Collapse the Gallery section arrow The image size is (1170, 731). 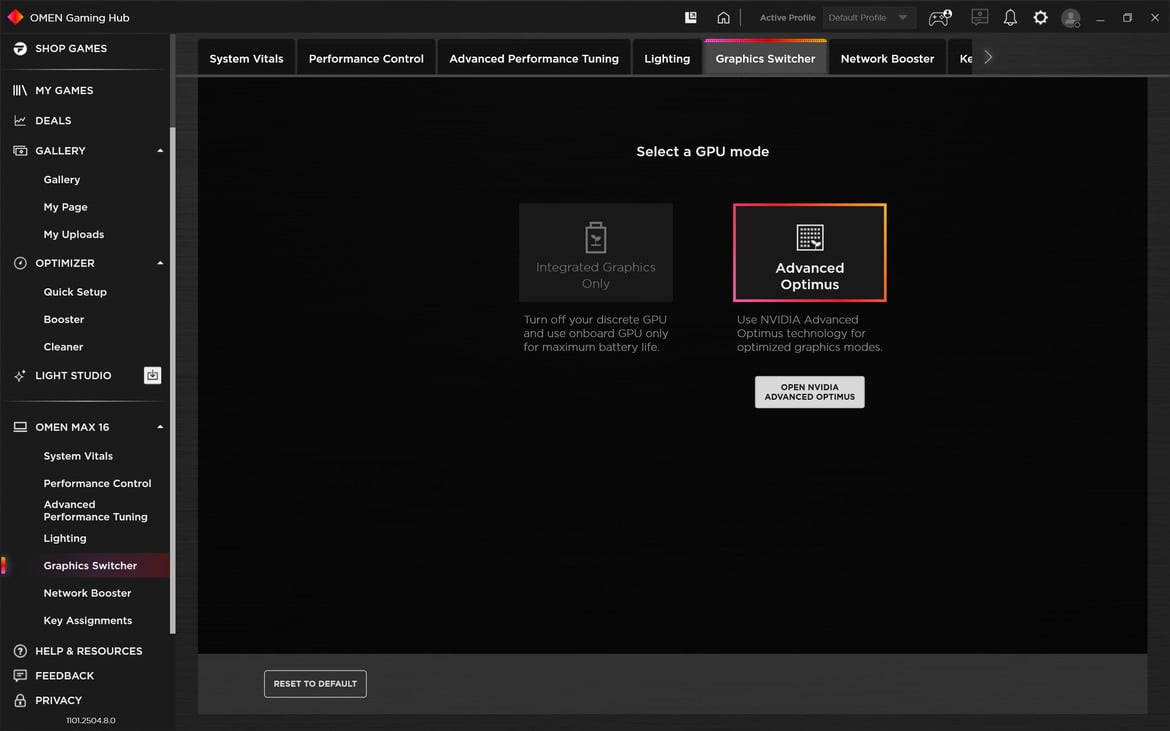[160, 151]
